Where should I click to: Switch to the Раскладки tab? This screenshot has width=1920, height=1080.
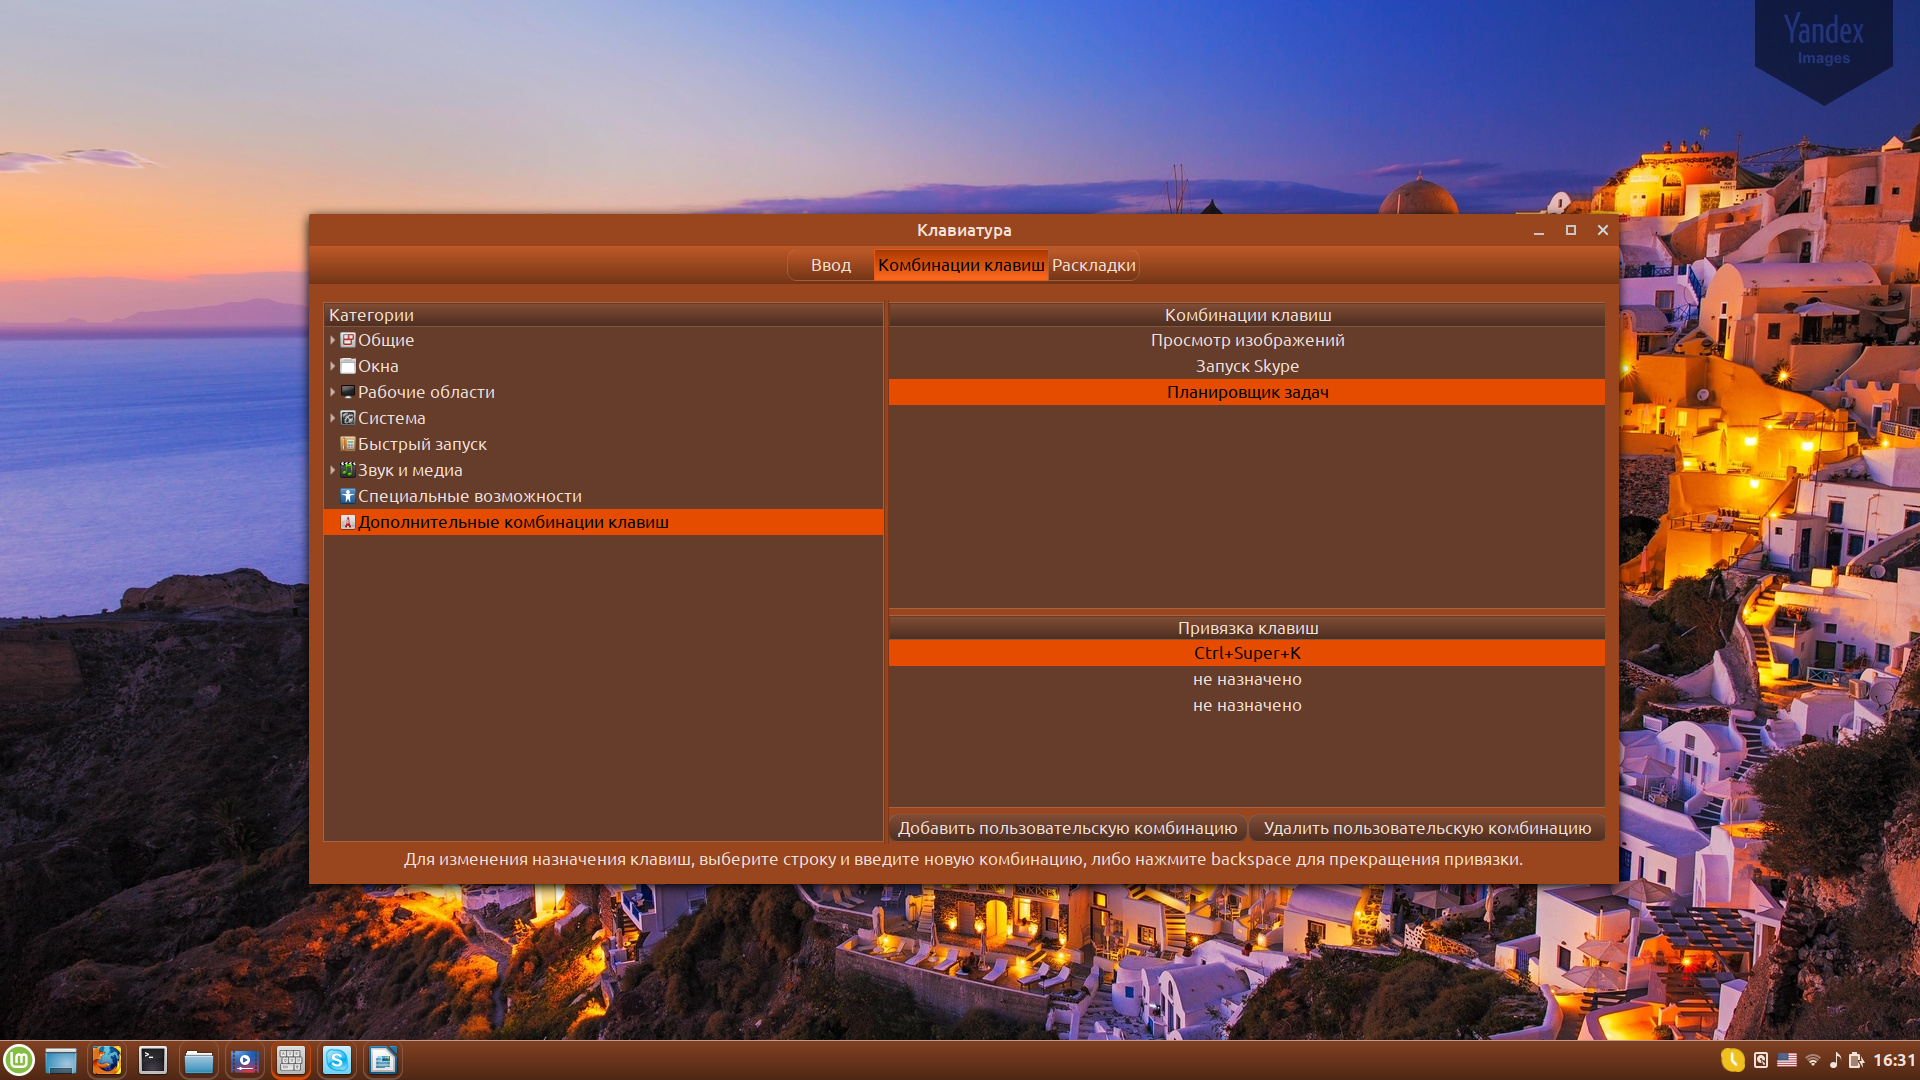(x=1093, y=265)
